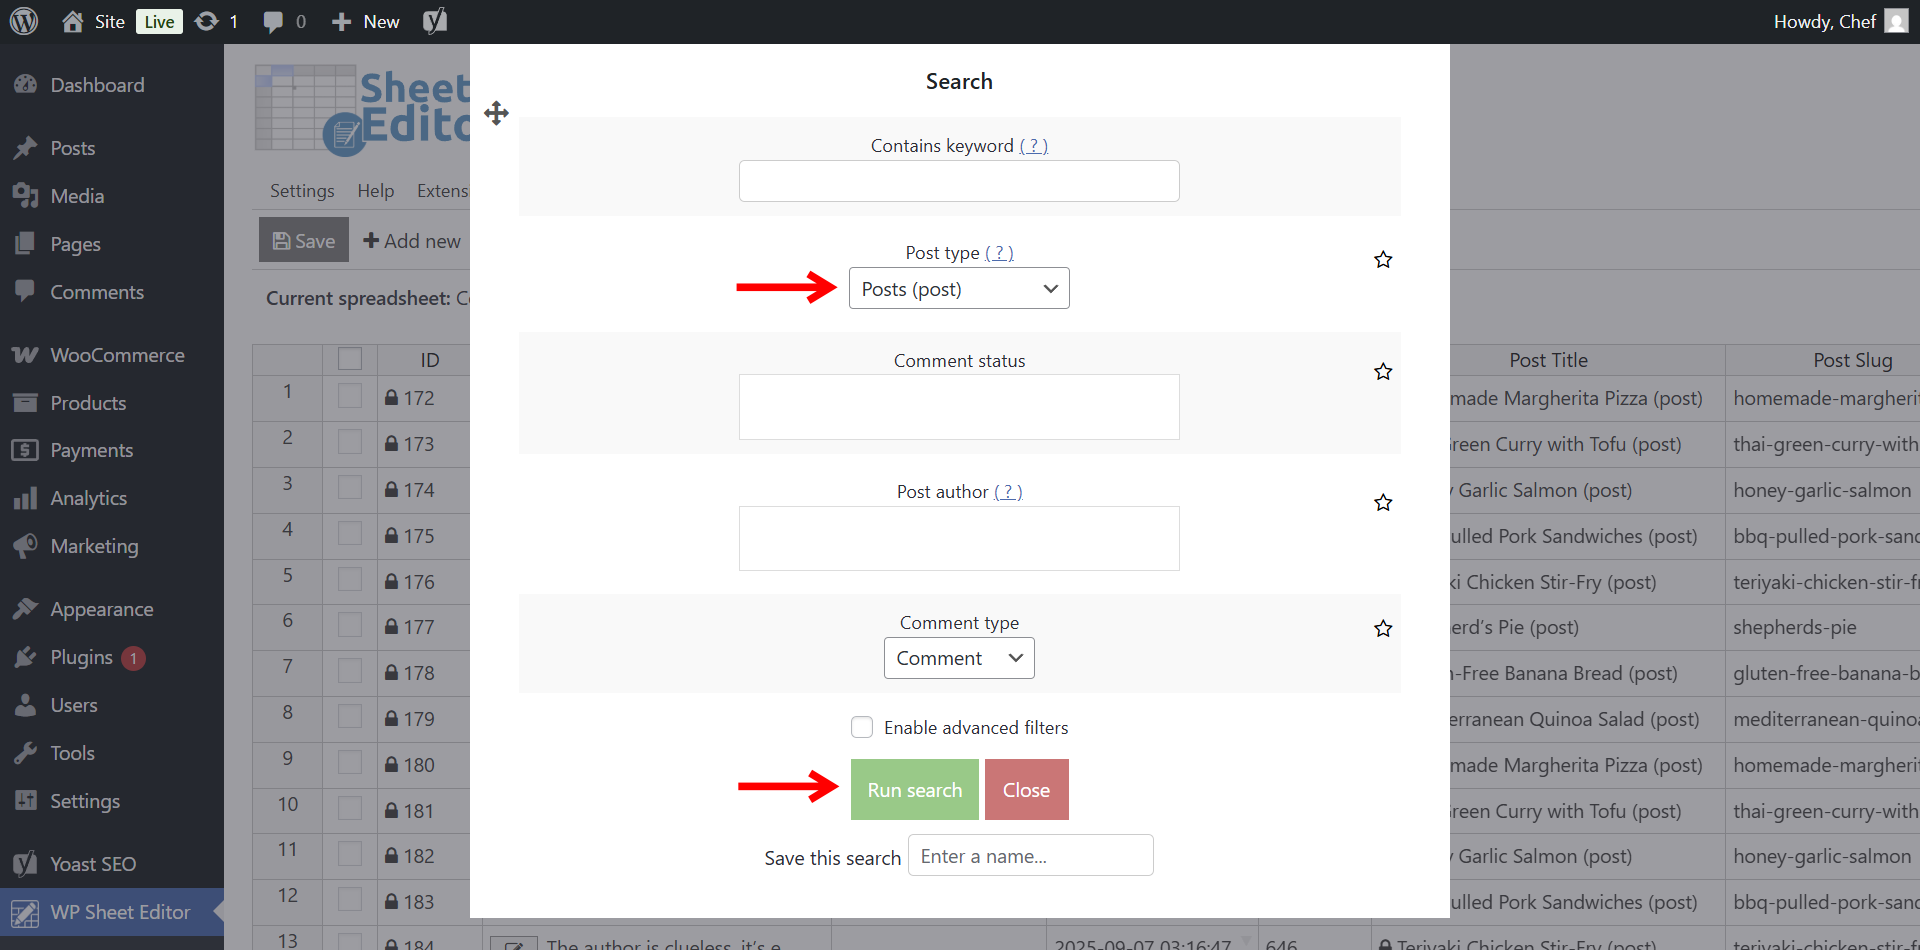Star the Post type filter
The image size is (1920, 950).
(x=1383, y=260)
